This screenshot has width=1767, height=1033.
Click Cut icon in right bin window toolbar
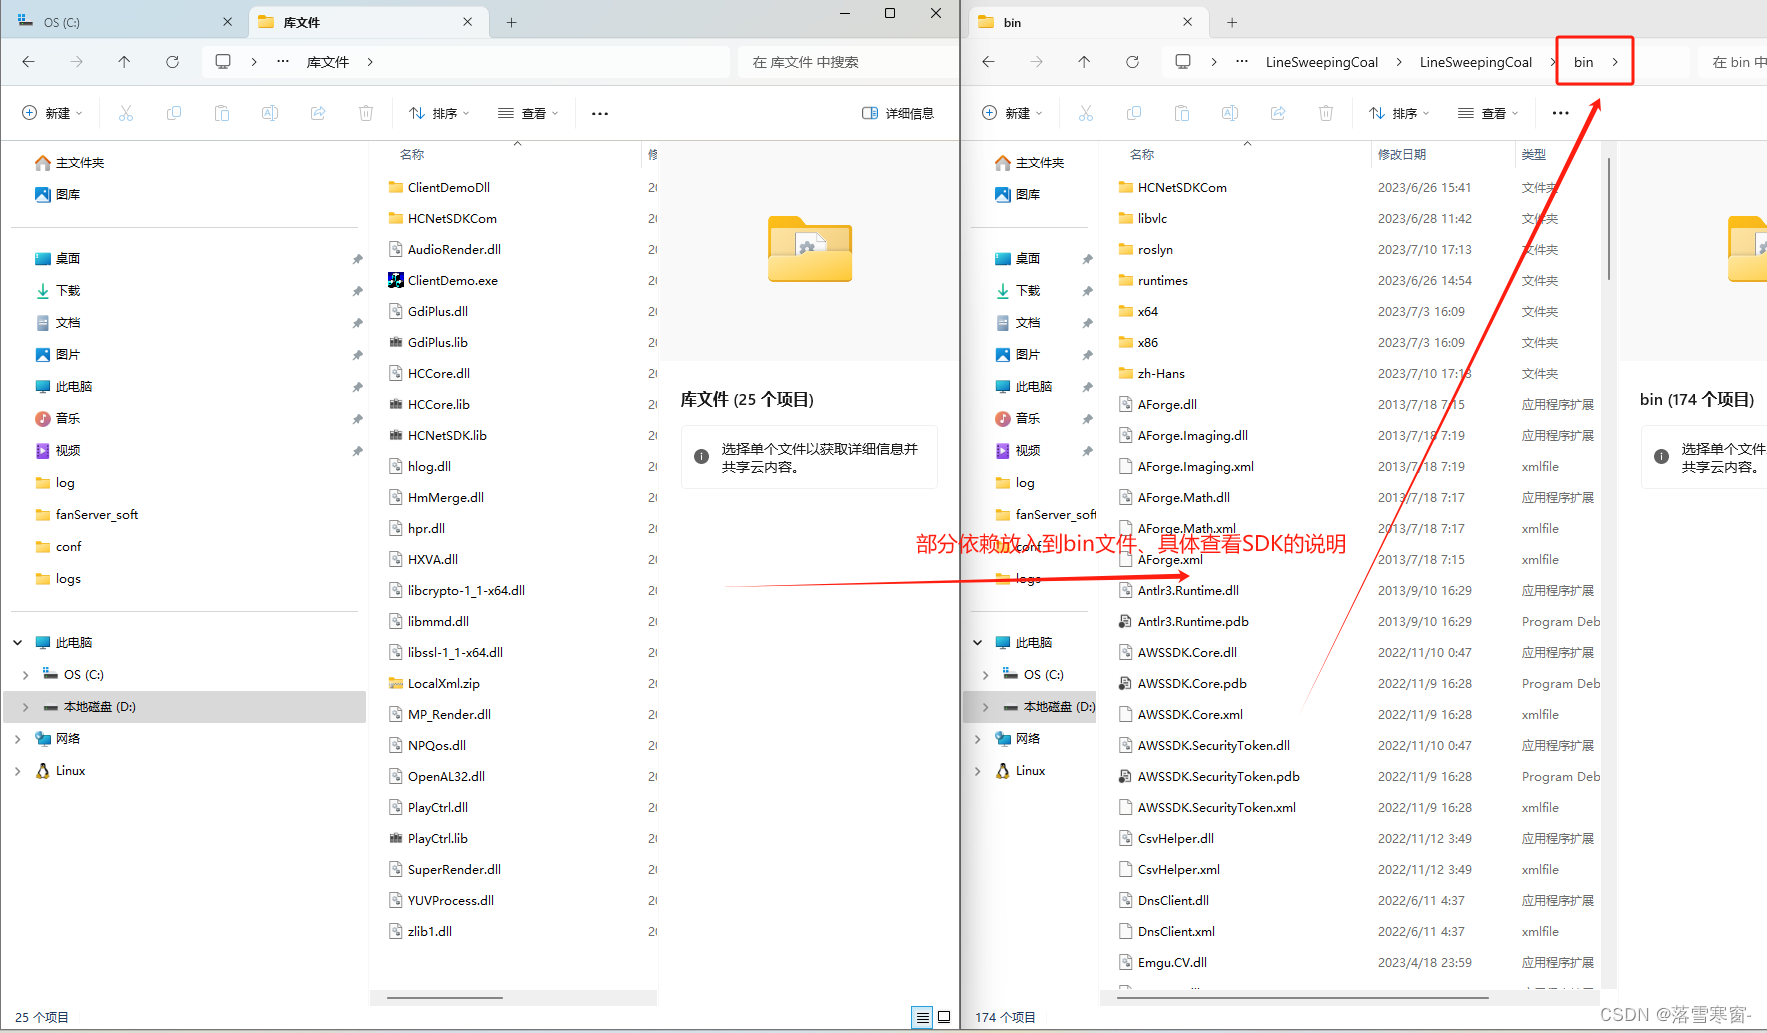pos(1086,113)
